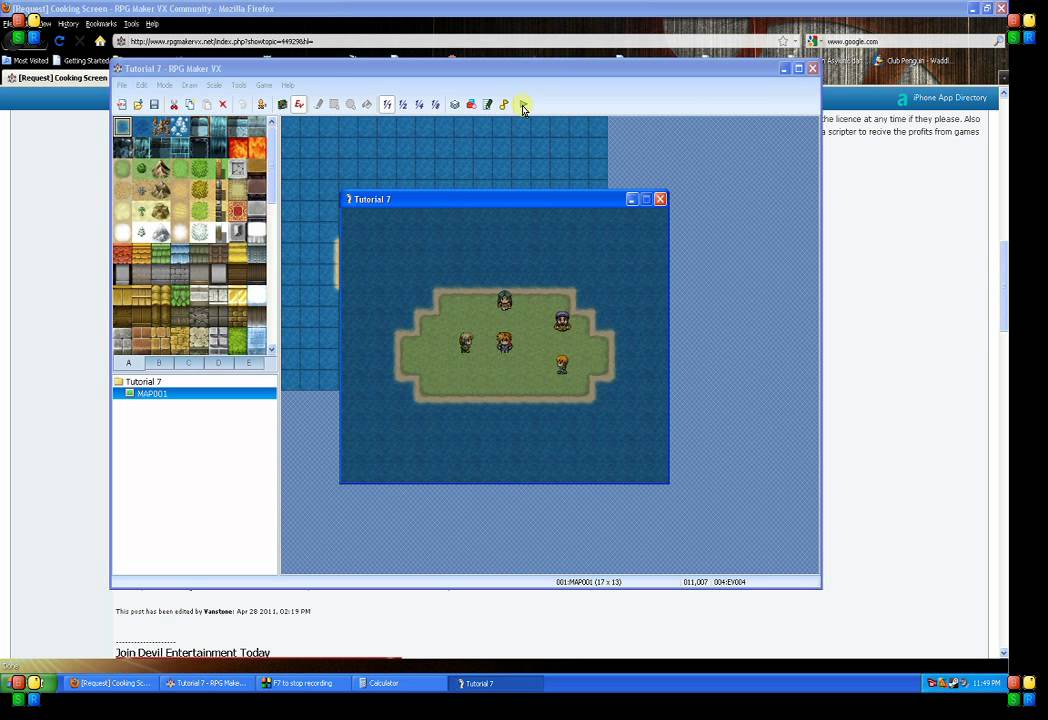Click the bookmark star in address bar
This screenshot has height=720, width=1048.
[783, 41]
